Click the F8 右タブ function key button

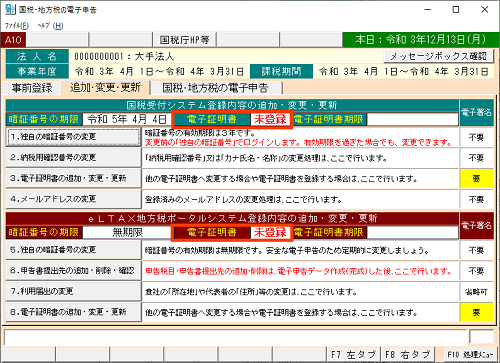coord(408,354)
